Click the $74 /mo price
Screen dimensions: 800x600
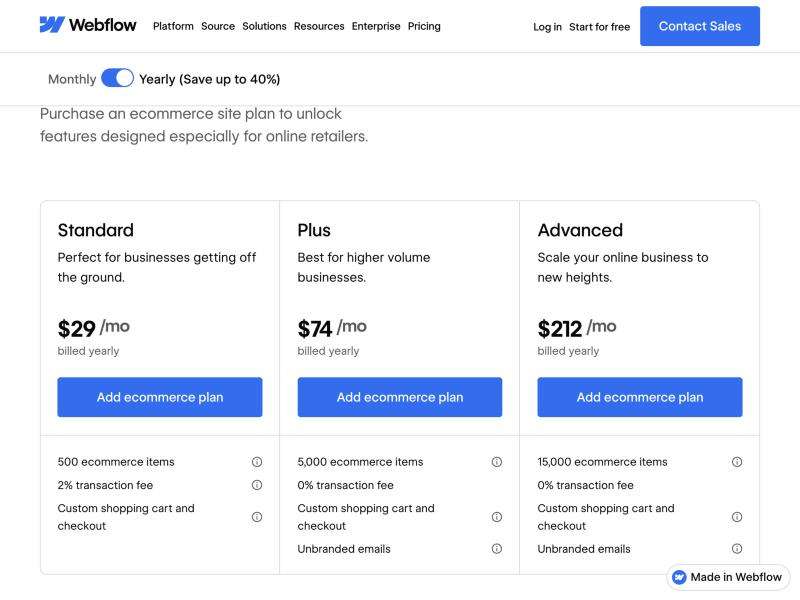[332, 328]
